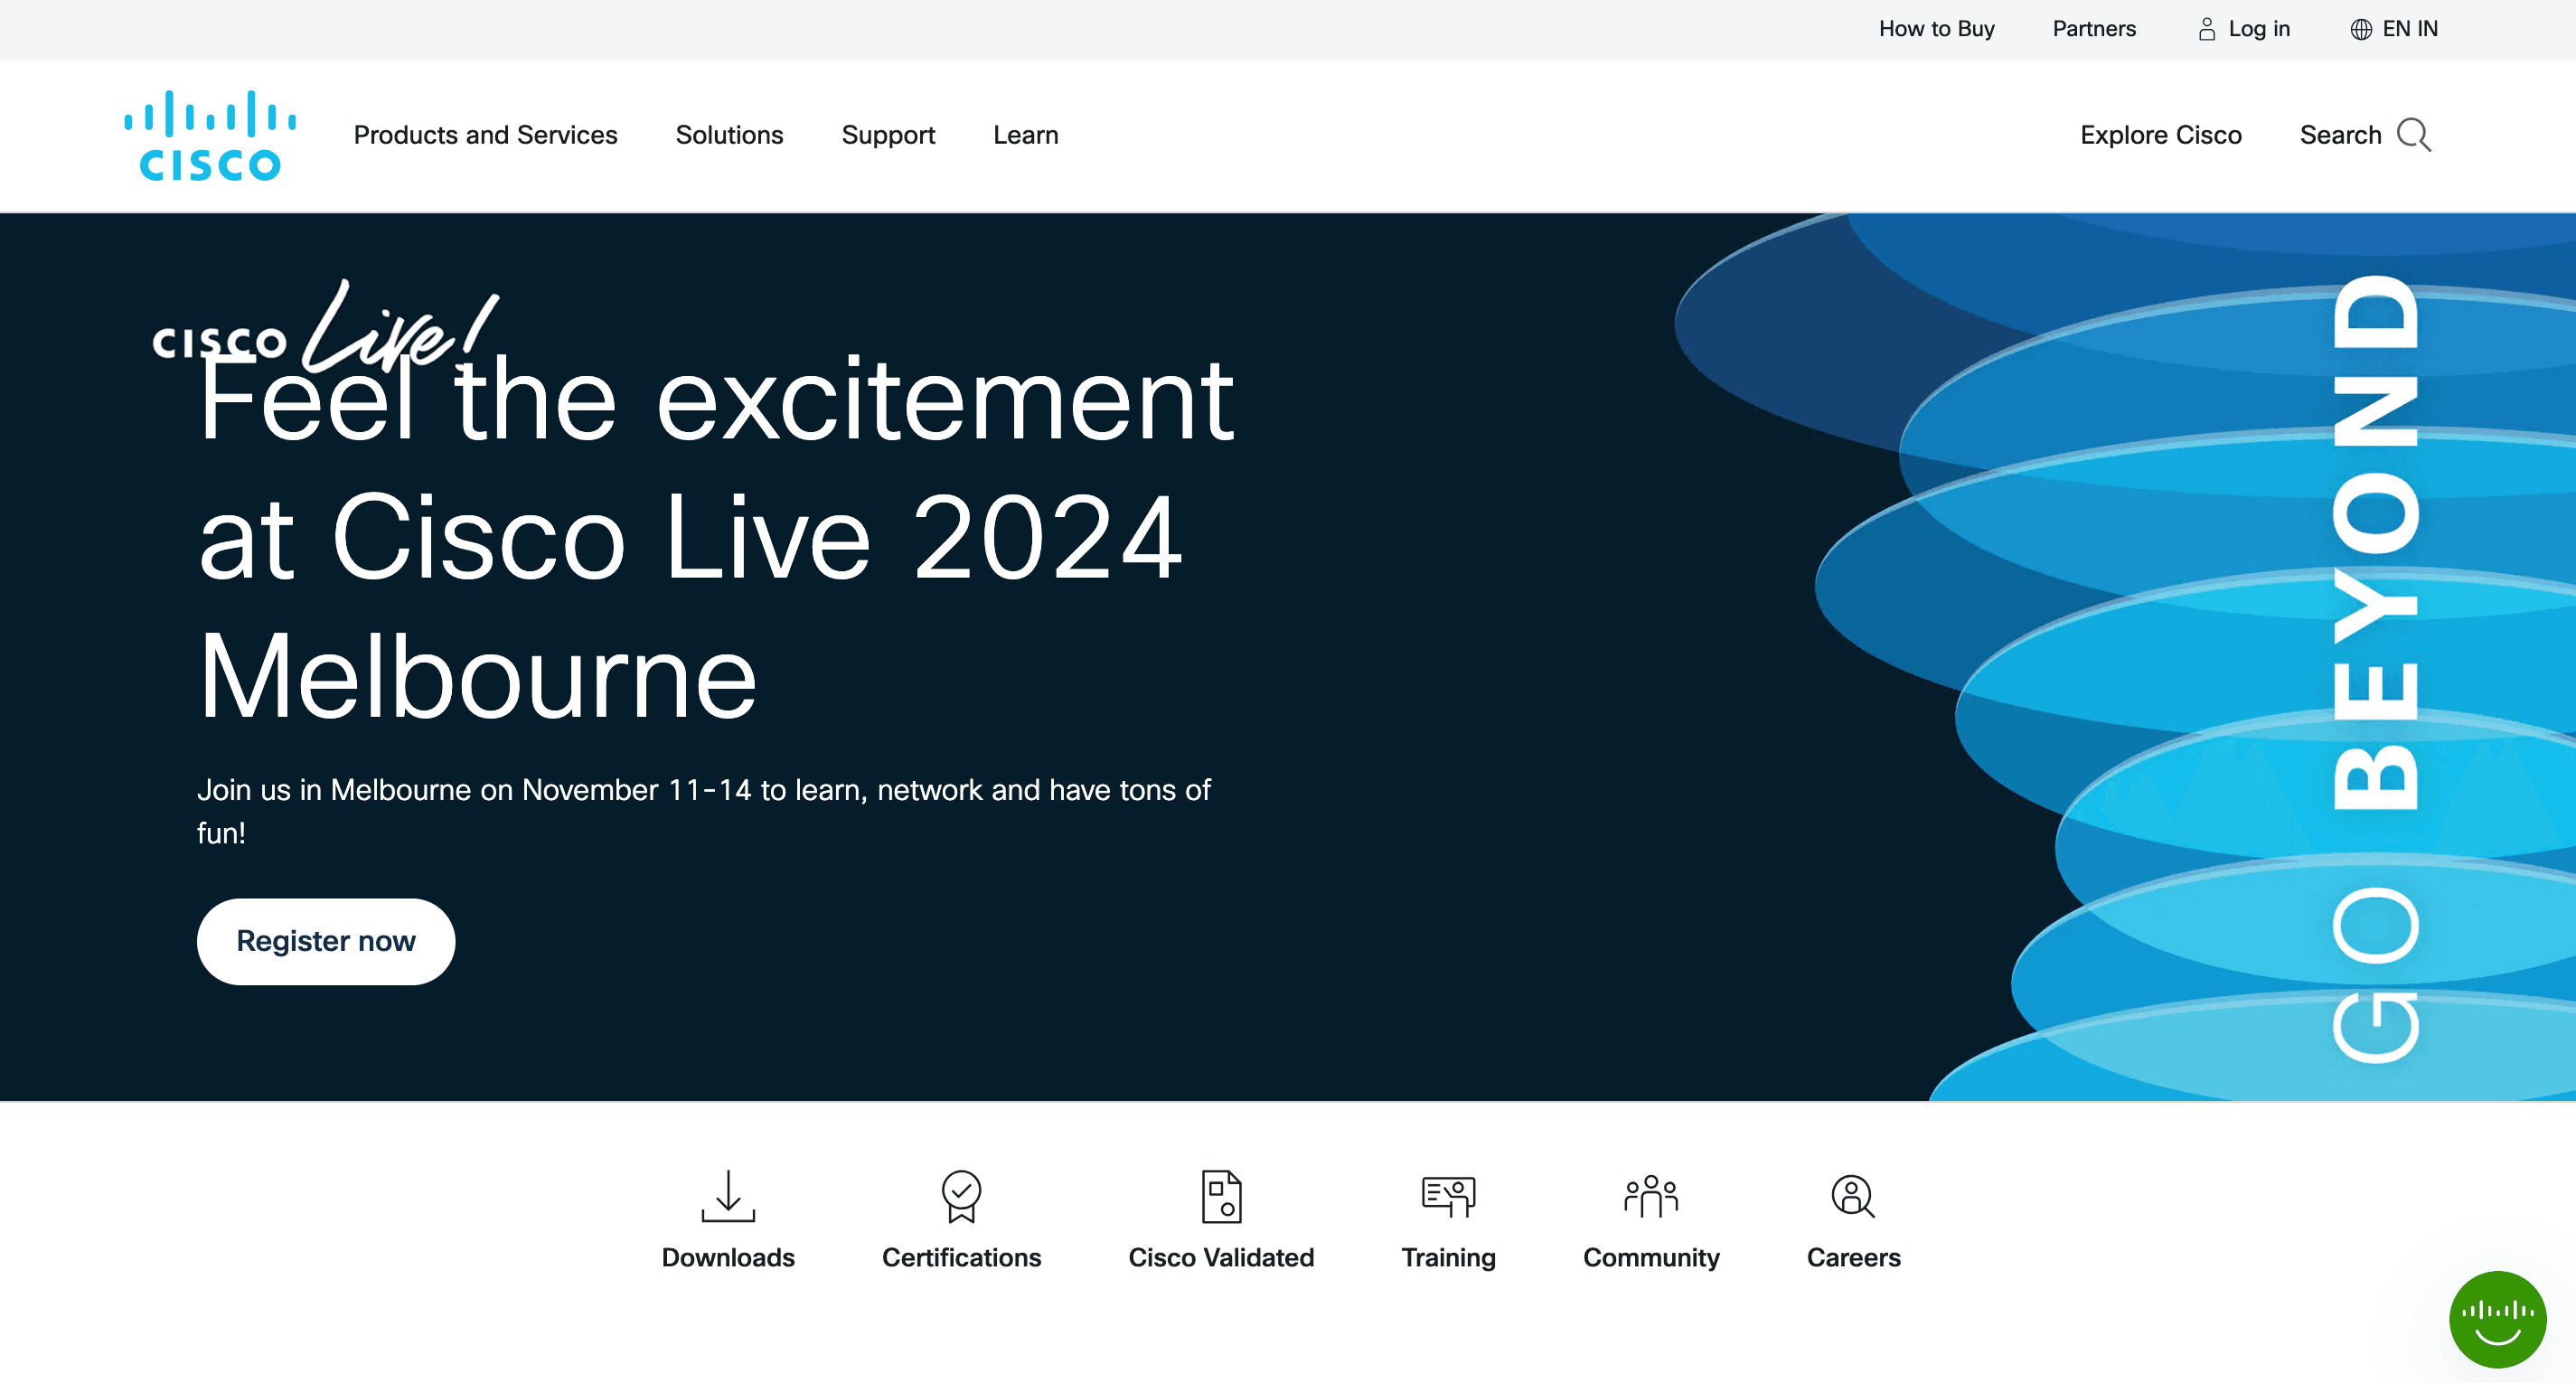Screen dimensions: 2576x1383
Task: Click the Register now button
Action: point(325,941)
